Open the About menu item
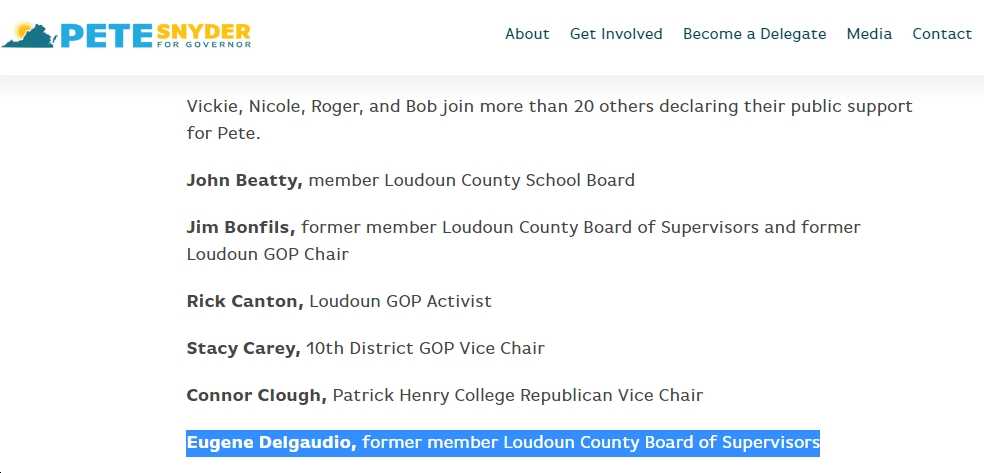The height and width of the screenshot is (473, 984). click(527, 34)
